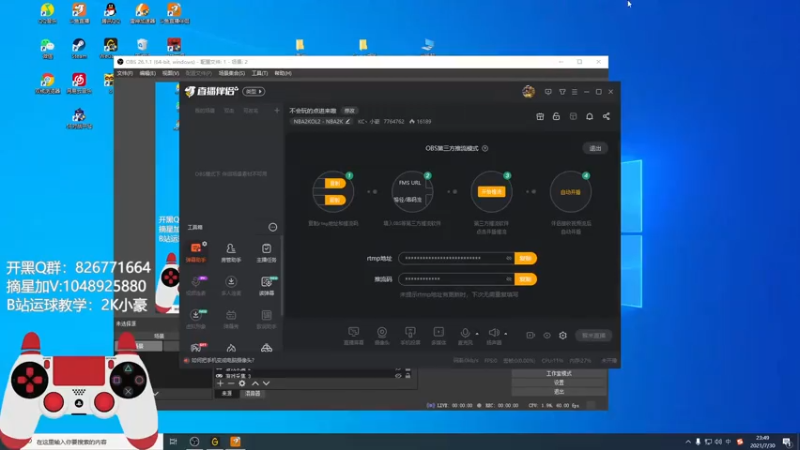Copy the stream code with orange button
800x450 pixels.
[x=526, y=279]
